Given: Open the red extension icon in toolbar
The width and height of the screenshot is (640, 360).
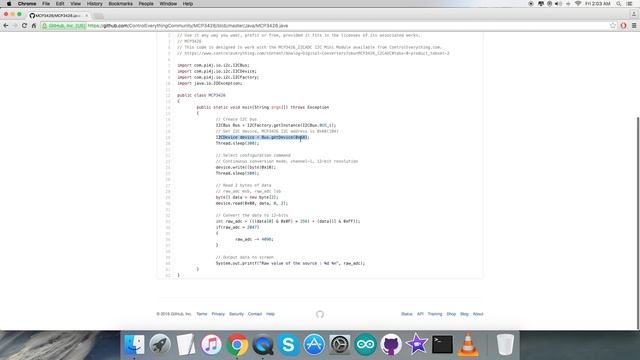Looking at the screenshot, I should click(x=623, y=26).
